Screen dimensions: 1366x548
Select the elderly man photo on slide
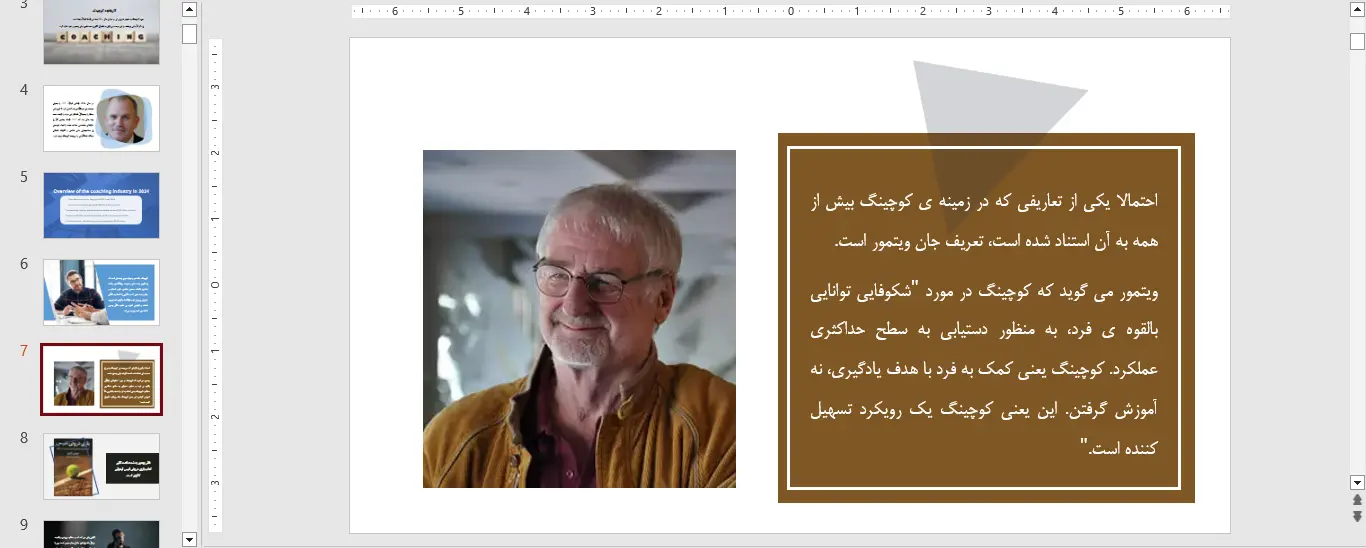[x=579, y=319]
